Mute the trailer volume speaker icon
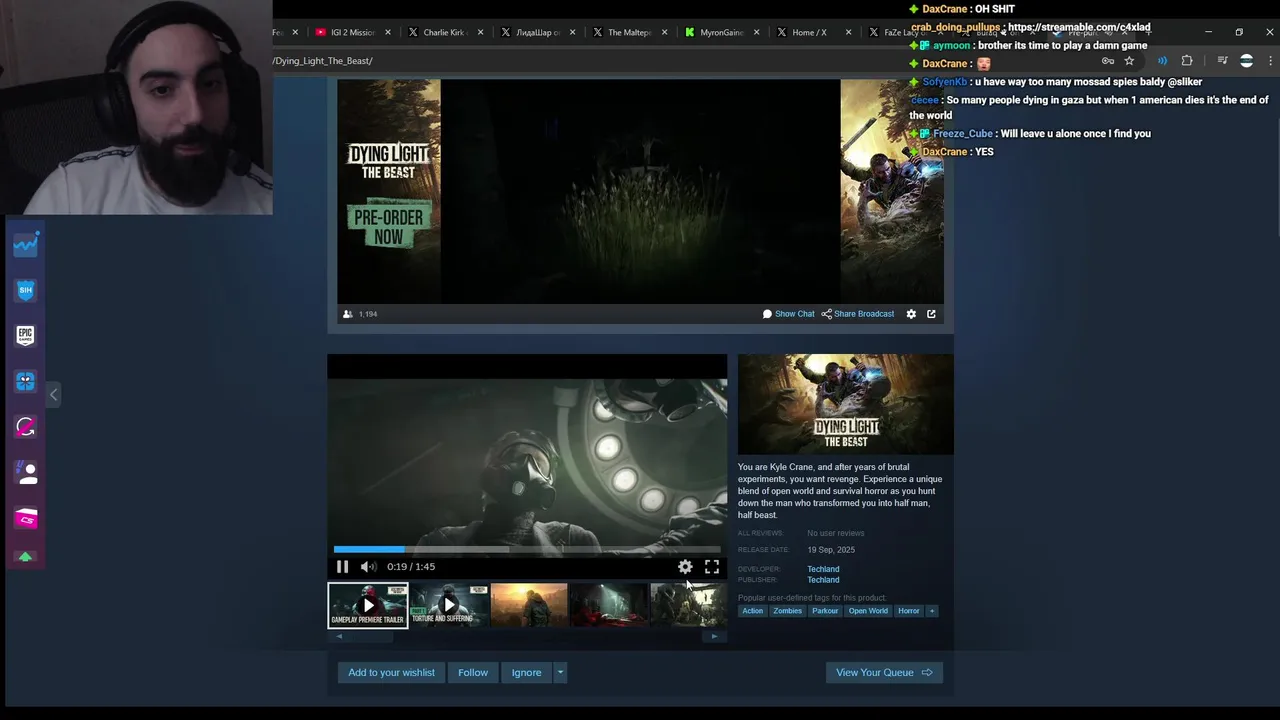The image size is (1280, 720). click(368, 567)
